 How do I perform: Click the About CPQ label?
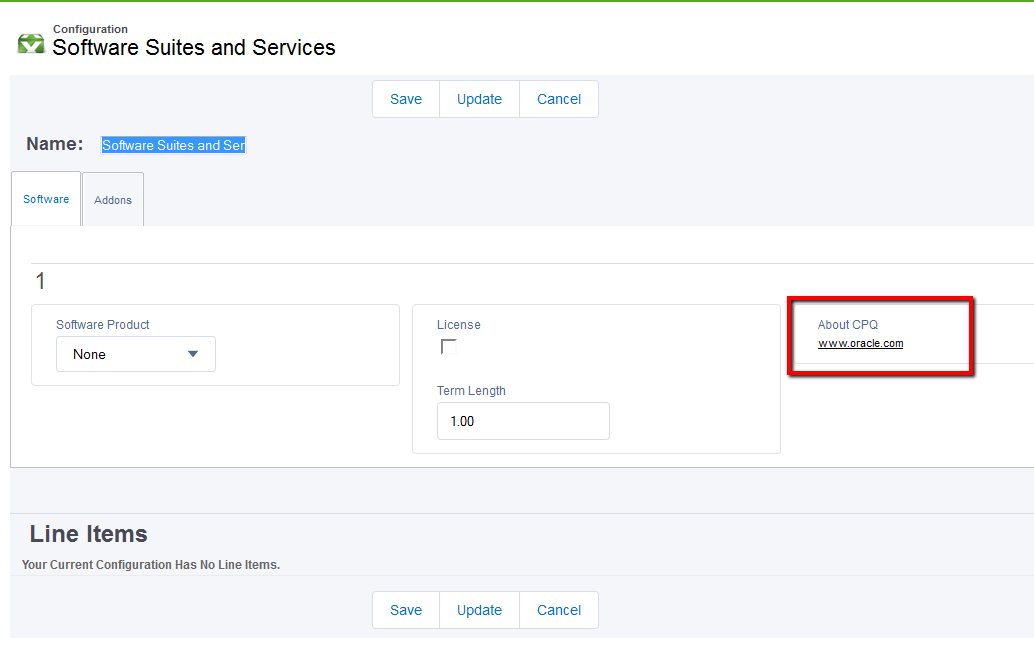pos(847,325)
